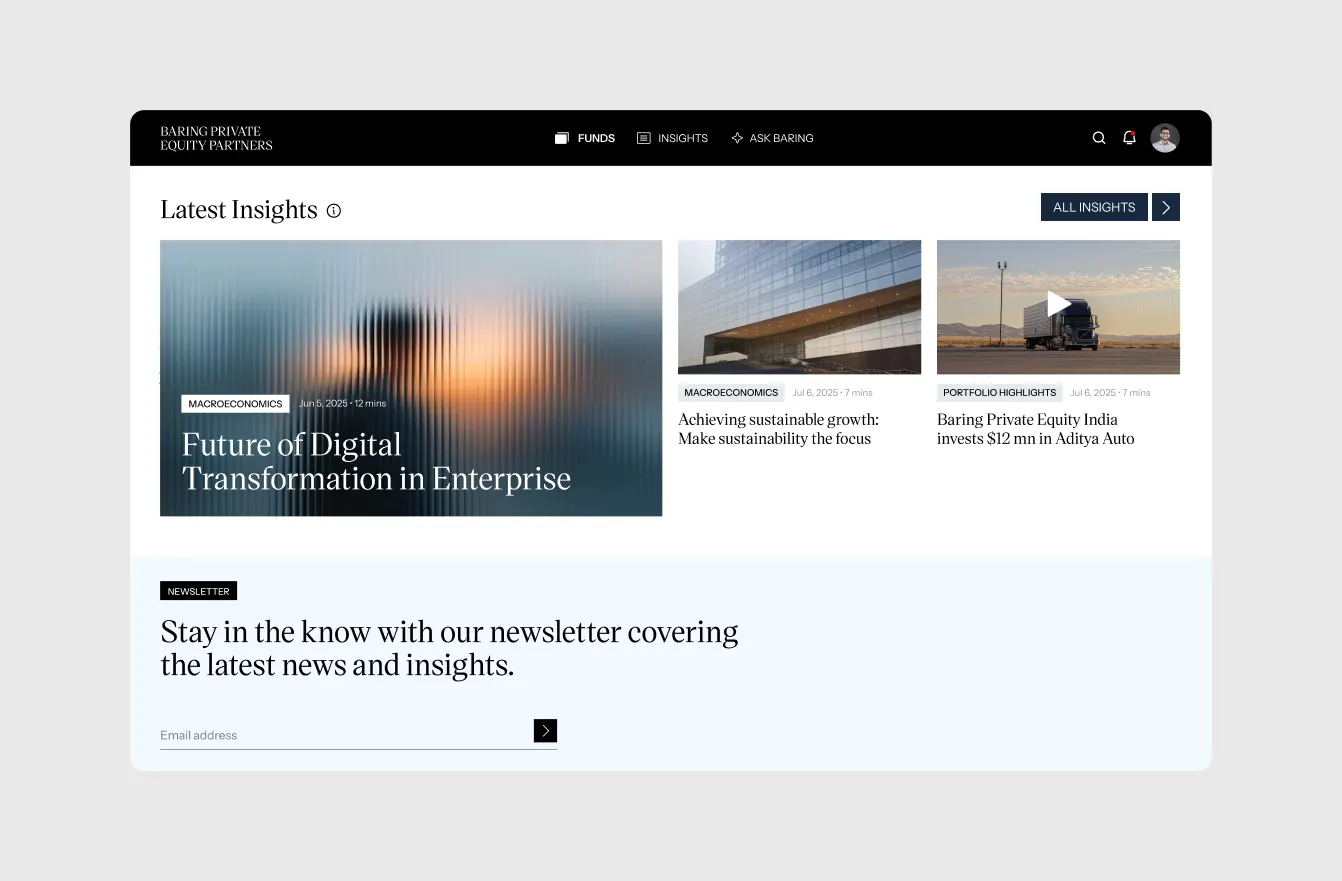Viewport: 1342px width, 881px height.
Task: Open Achieving sustainable growth article title
Action: pyautogui.click(x=778, y=429)
